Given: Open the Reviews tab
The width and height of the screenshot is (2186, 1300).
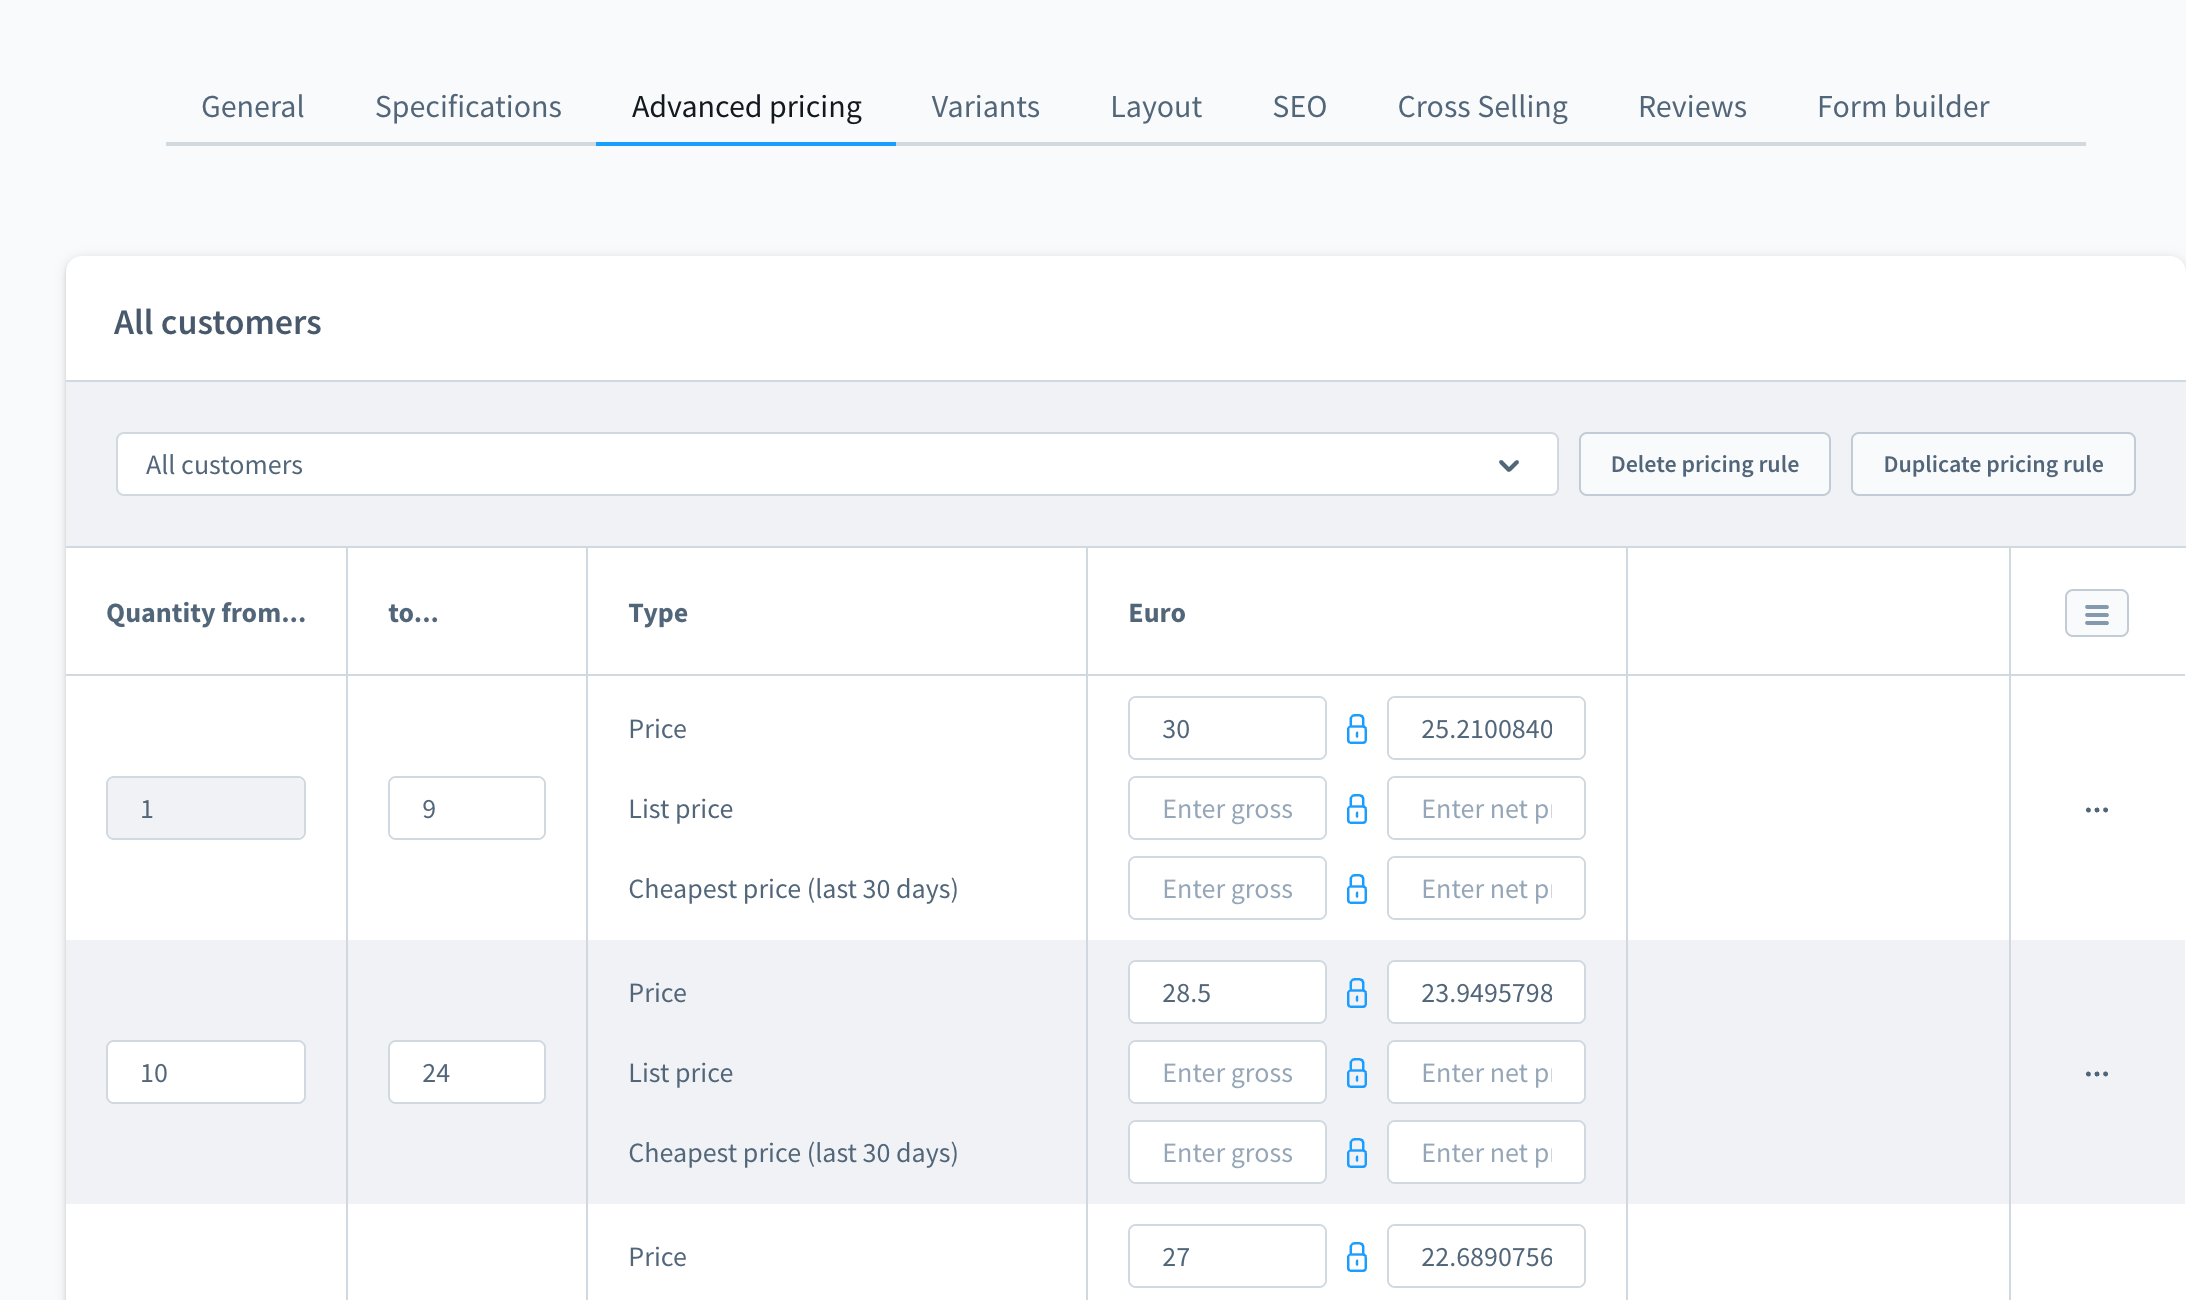Looking at the screenshot, I should [x=1692, y=106].
